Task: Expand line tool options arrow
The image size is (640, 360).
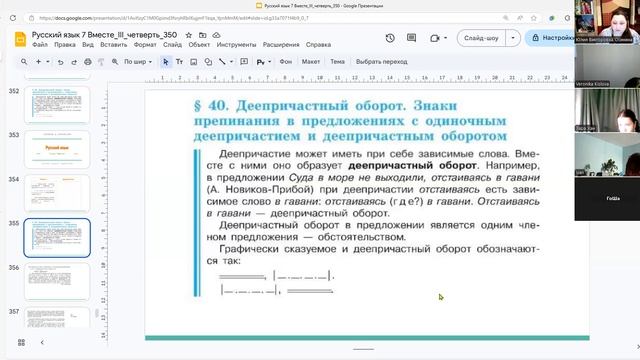Action: (x=231, y=62)
